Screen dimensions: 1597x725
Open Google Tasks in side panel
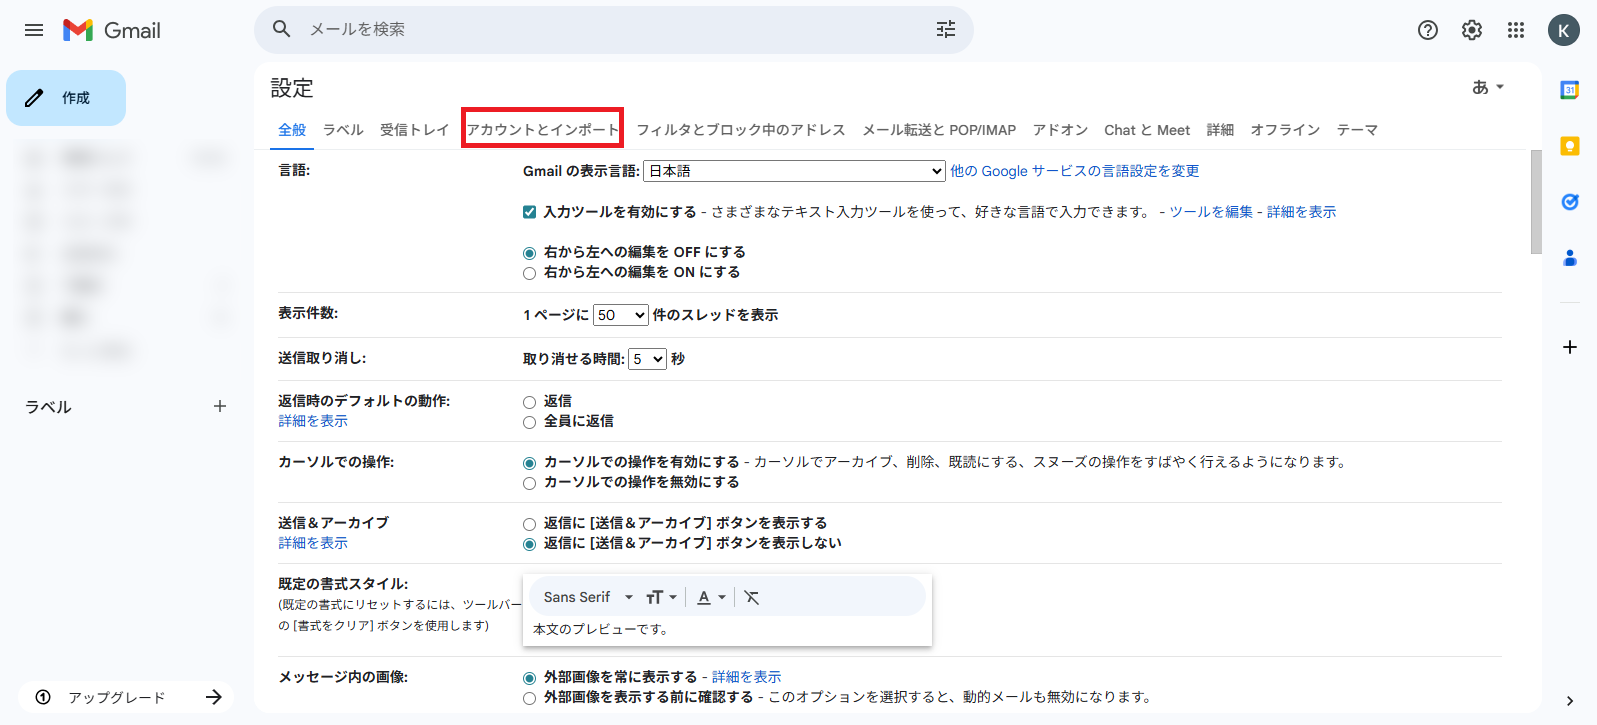click(1569, 202)
